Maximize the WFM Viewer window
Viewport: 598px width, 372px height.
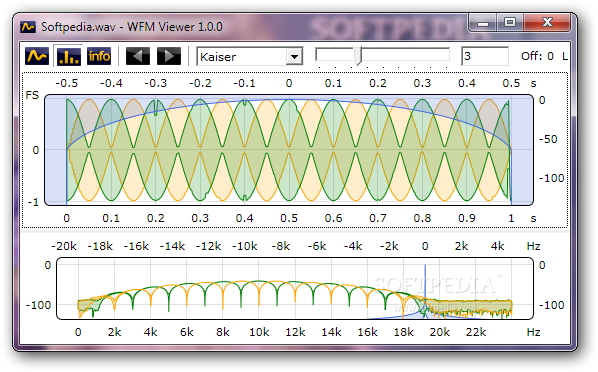[x=510, y=23]
